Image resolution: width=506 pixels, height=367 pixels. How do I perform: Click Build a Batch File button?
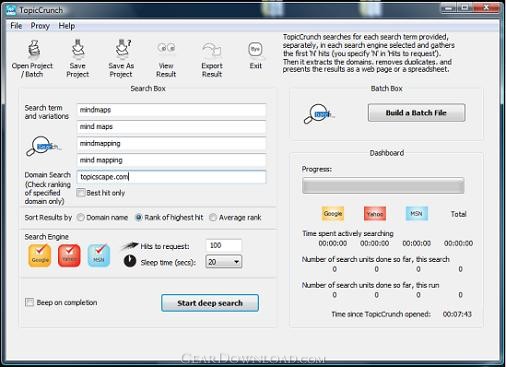coord(416,113)
